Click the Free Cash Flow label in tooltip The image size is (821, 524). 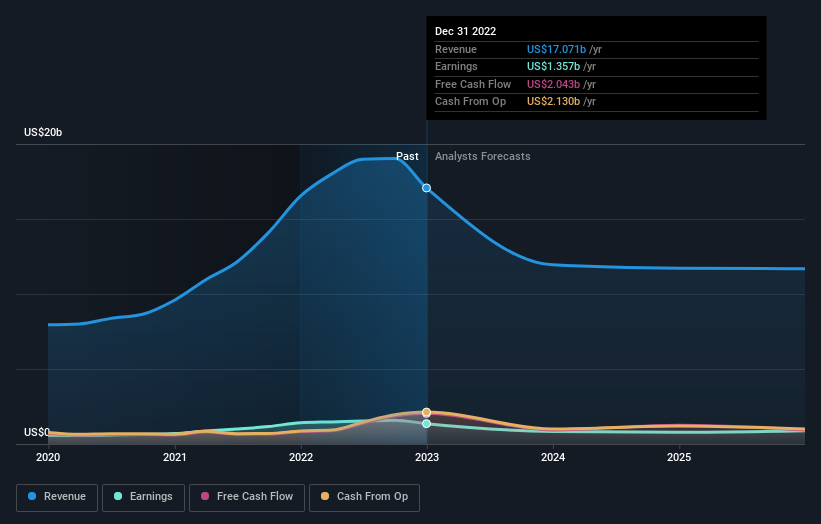473,84
